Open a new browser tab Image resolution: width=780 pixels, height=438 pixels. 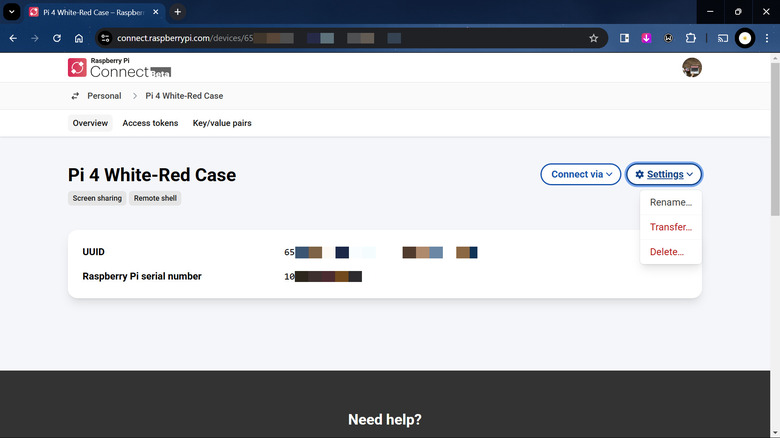(x=178, y=12)
